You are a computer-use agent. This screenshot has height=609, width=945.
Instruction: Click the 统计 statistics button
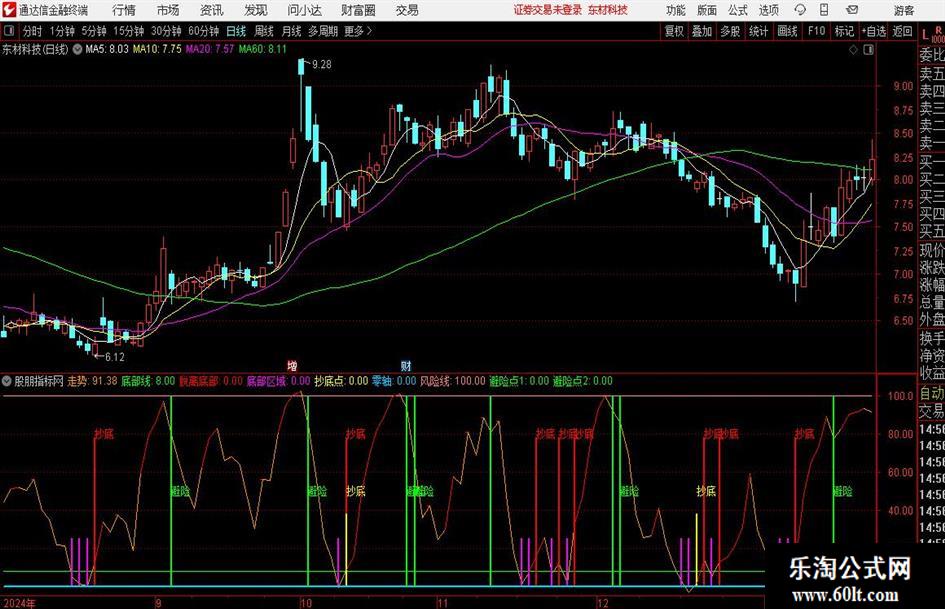758,31
